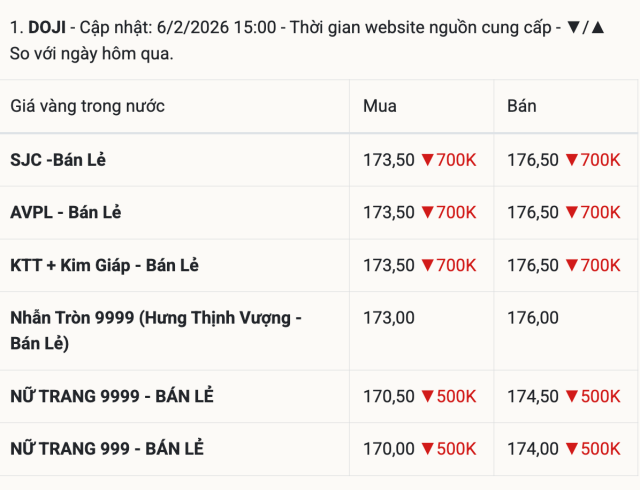640x490 pixels.
Task: Click the "Mua" column header
Action: pos(380,106)
